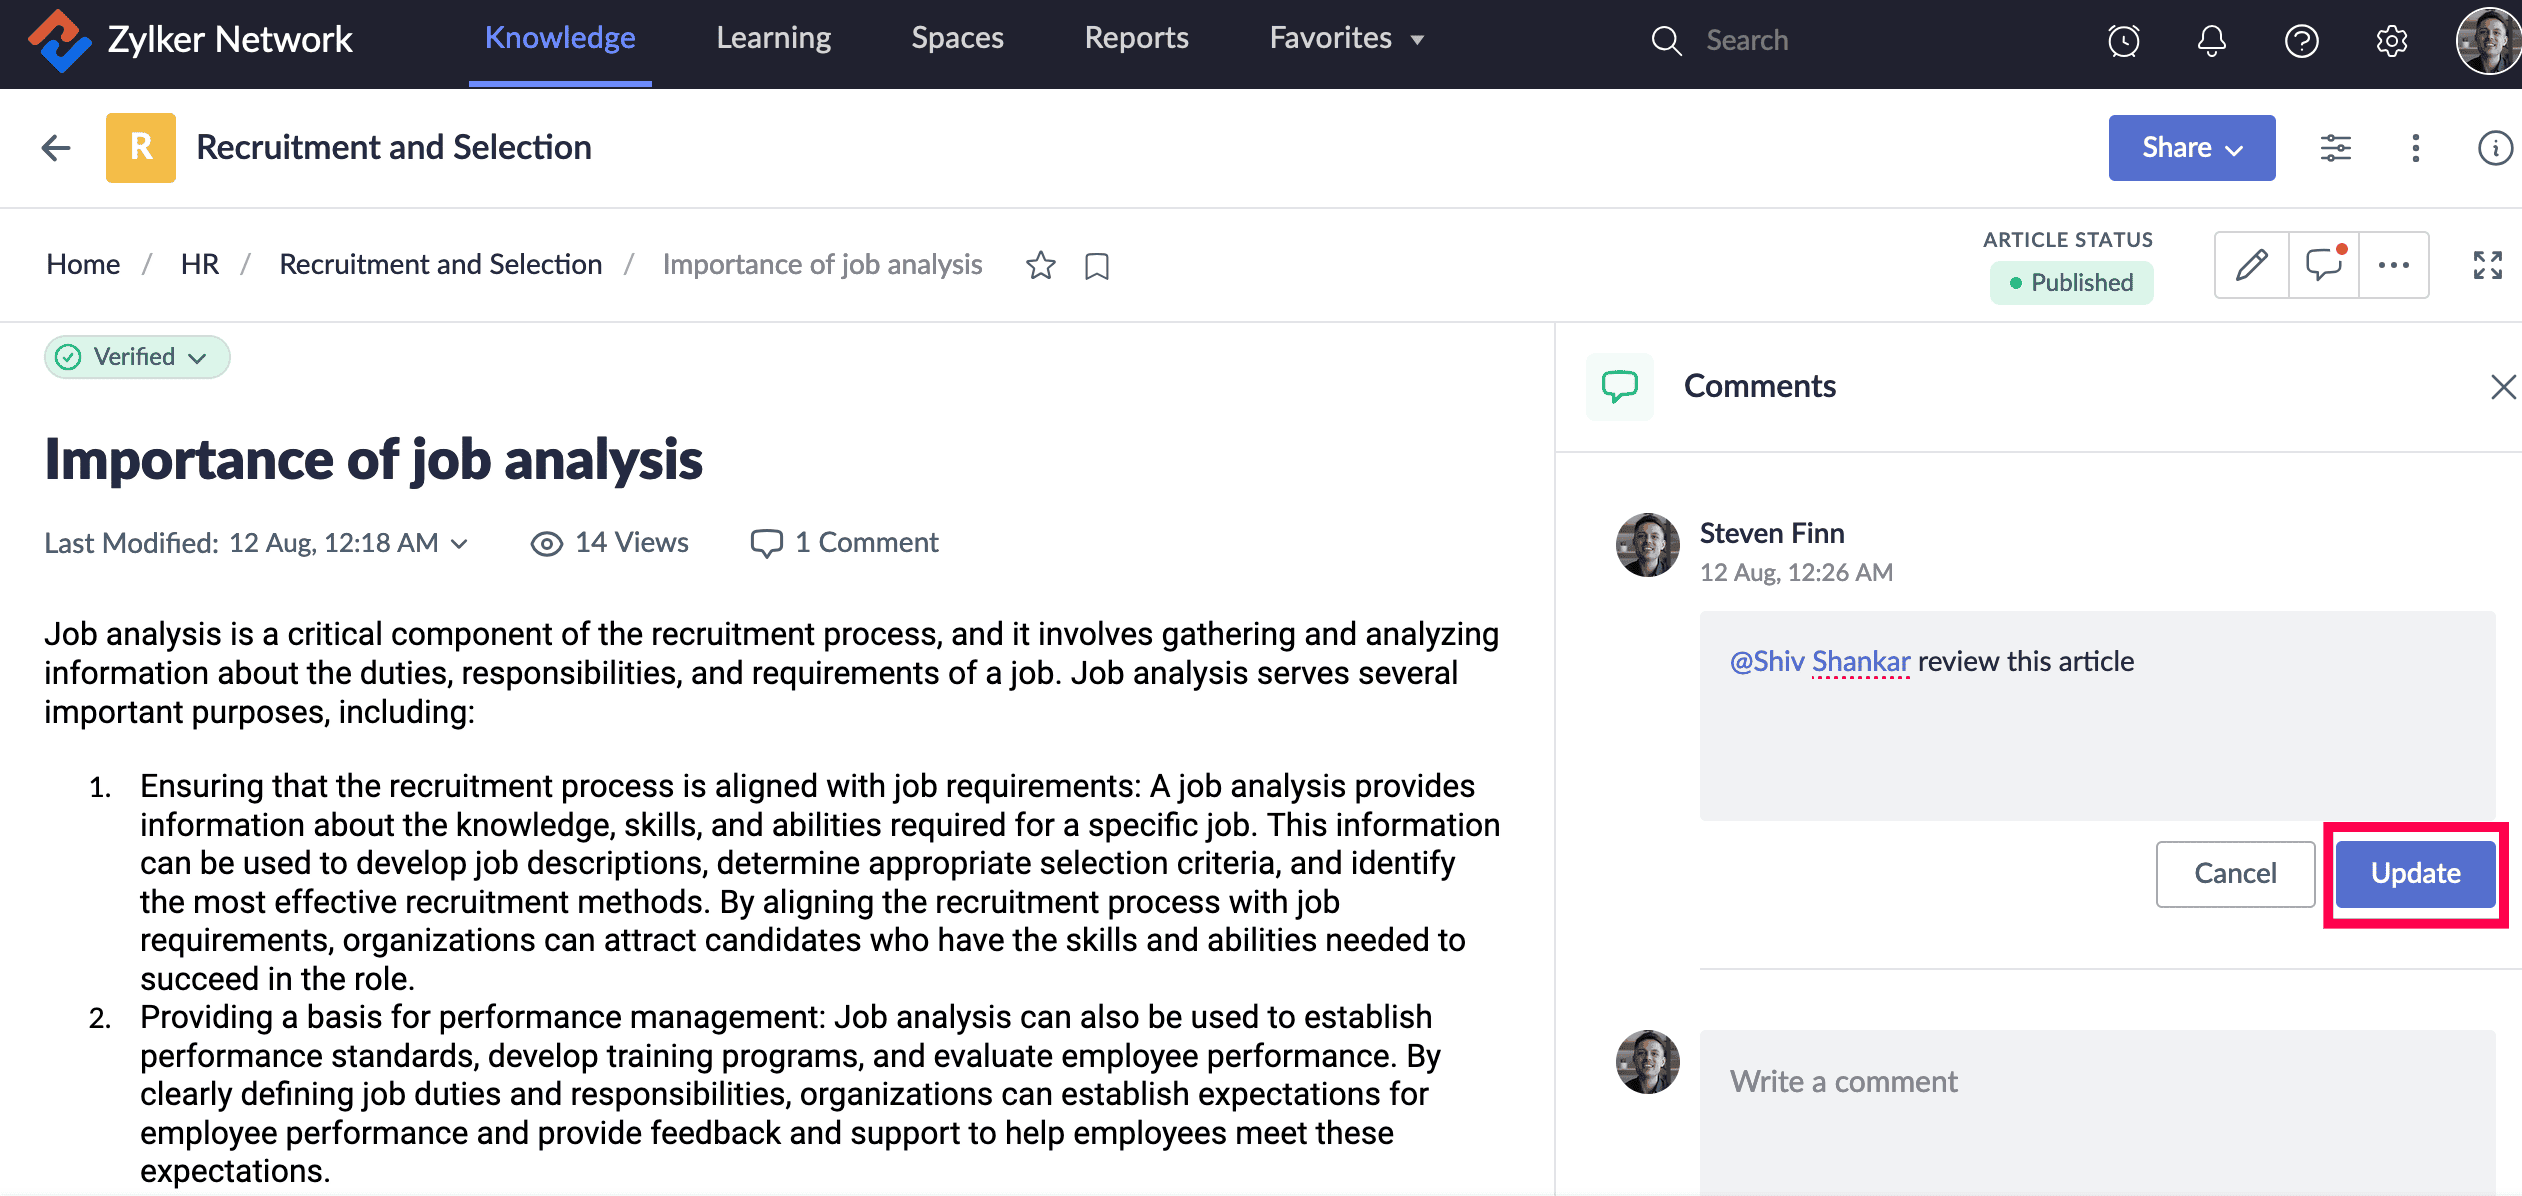Open the manual filter sliders icon
The height and width of the screenshot is (1196, 2522).
click(2335, 148)
